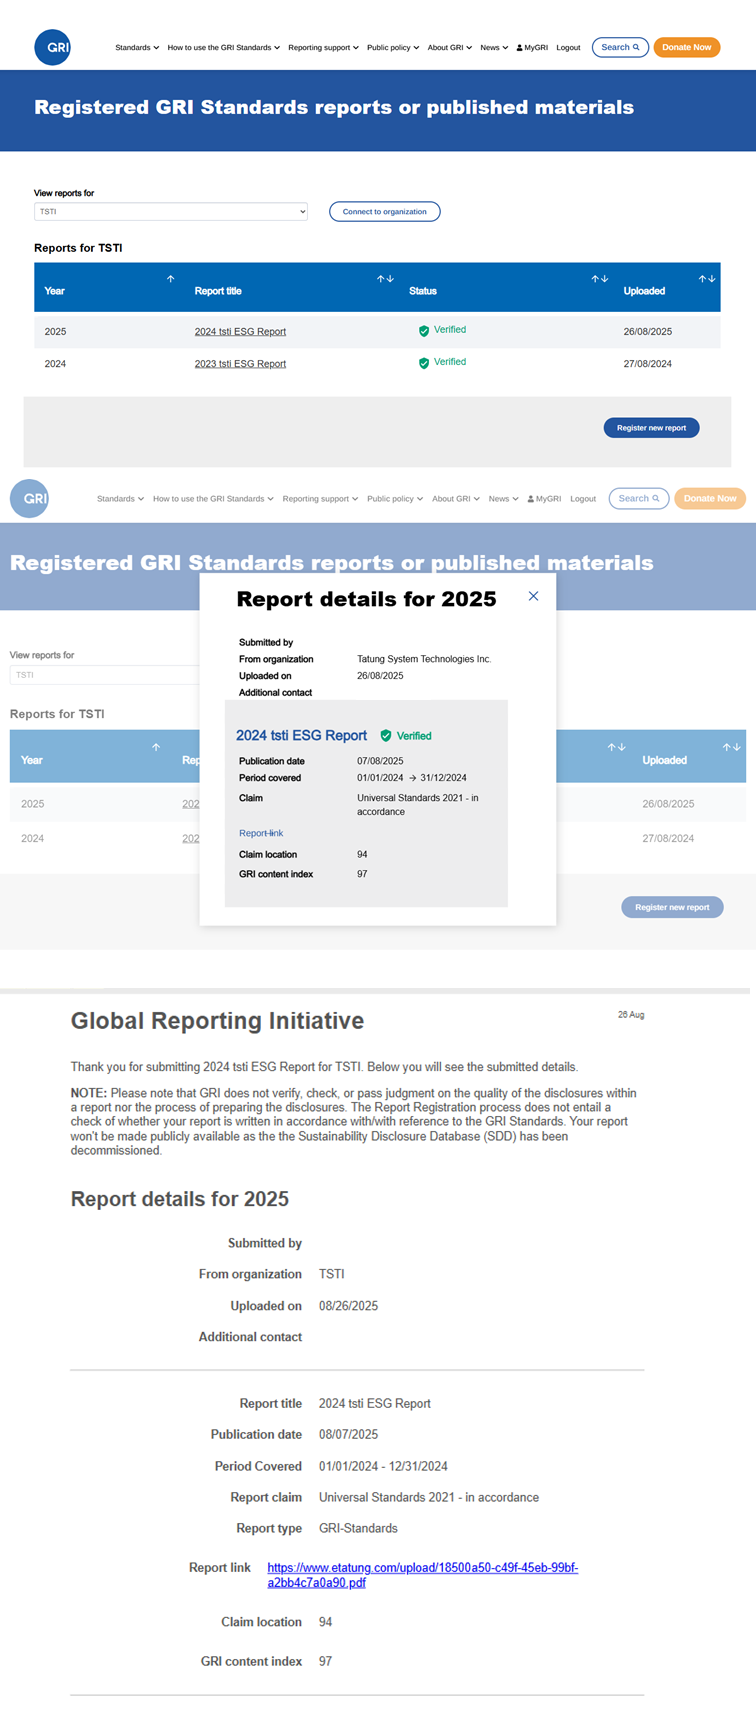Click the dark blue Register new report button
This screenshot has height=1722, width=756.
(651, 428)
